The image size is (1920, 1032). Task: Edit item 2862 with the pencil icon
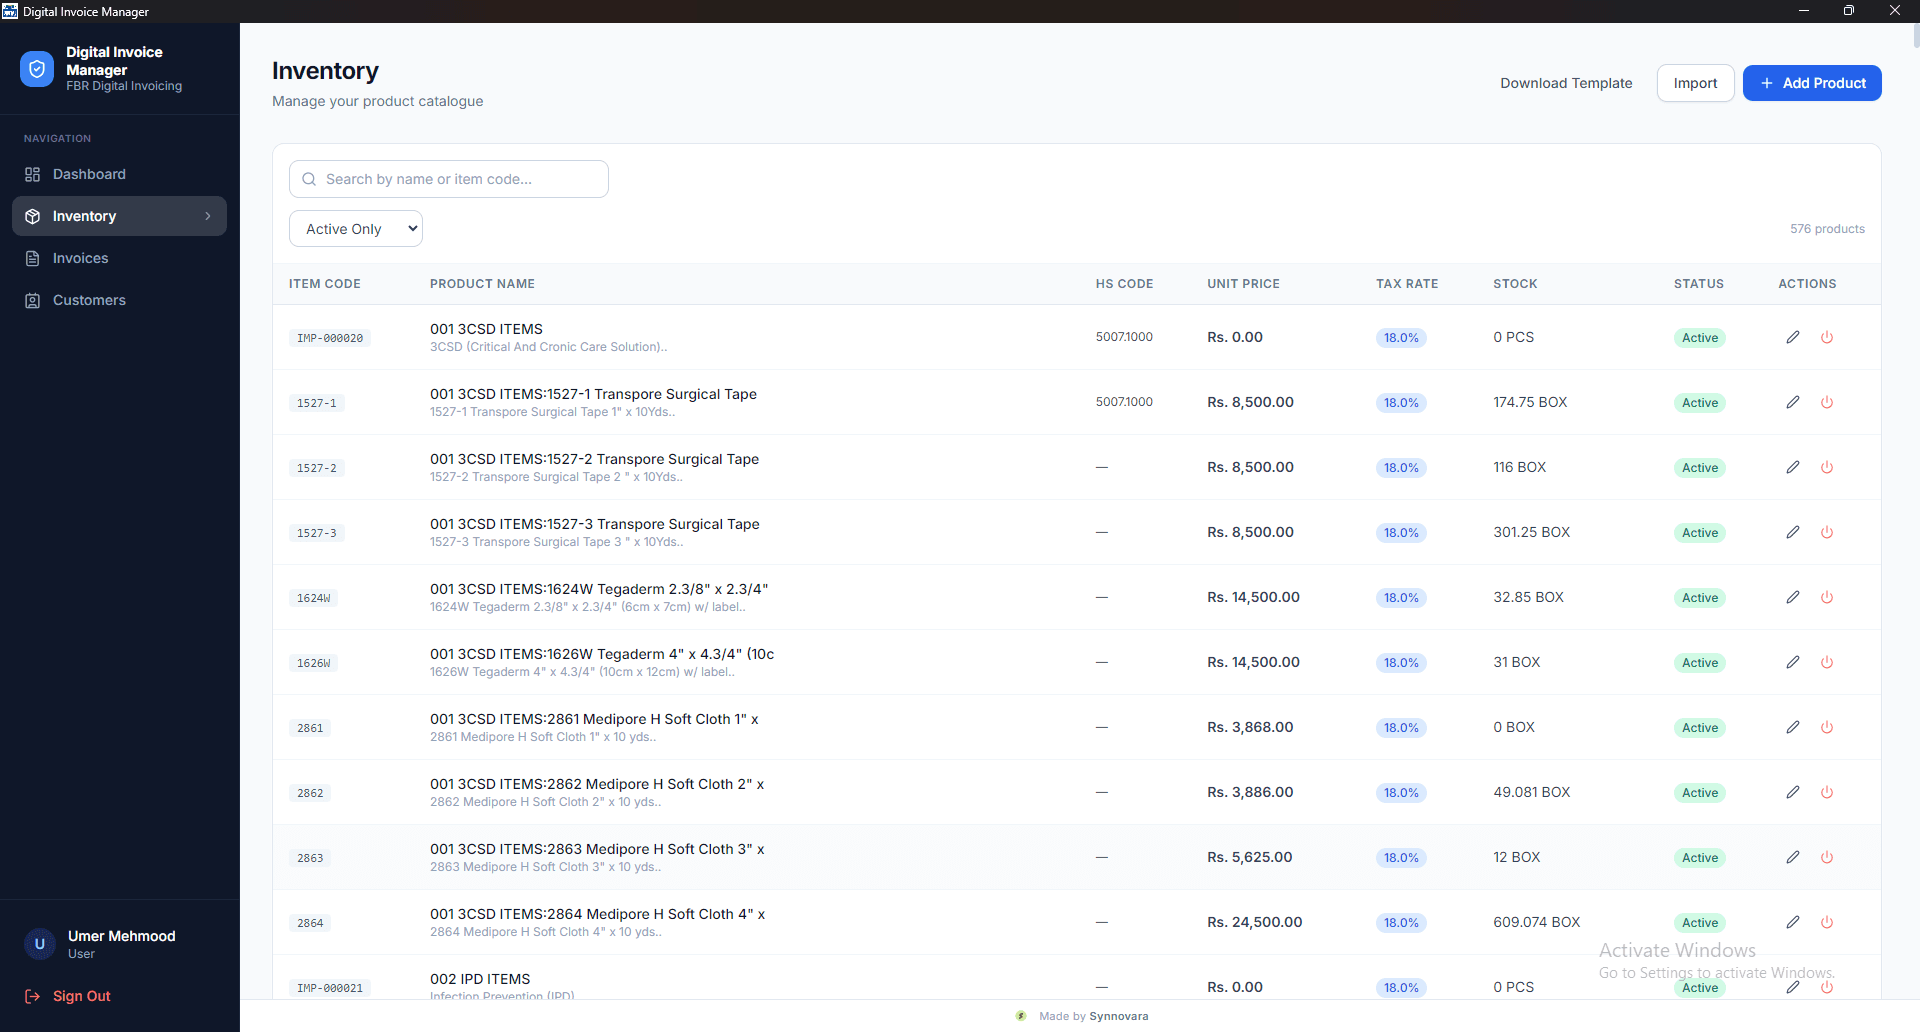click(x=1793, y=792)
